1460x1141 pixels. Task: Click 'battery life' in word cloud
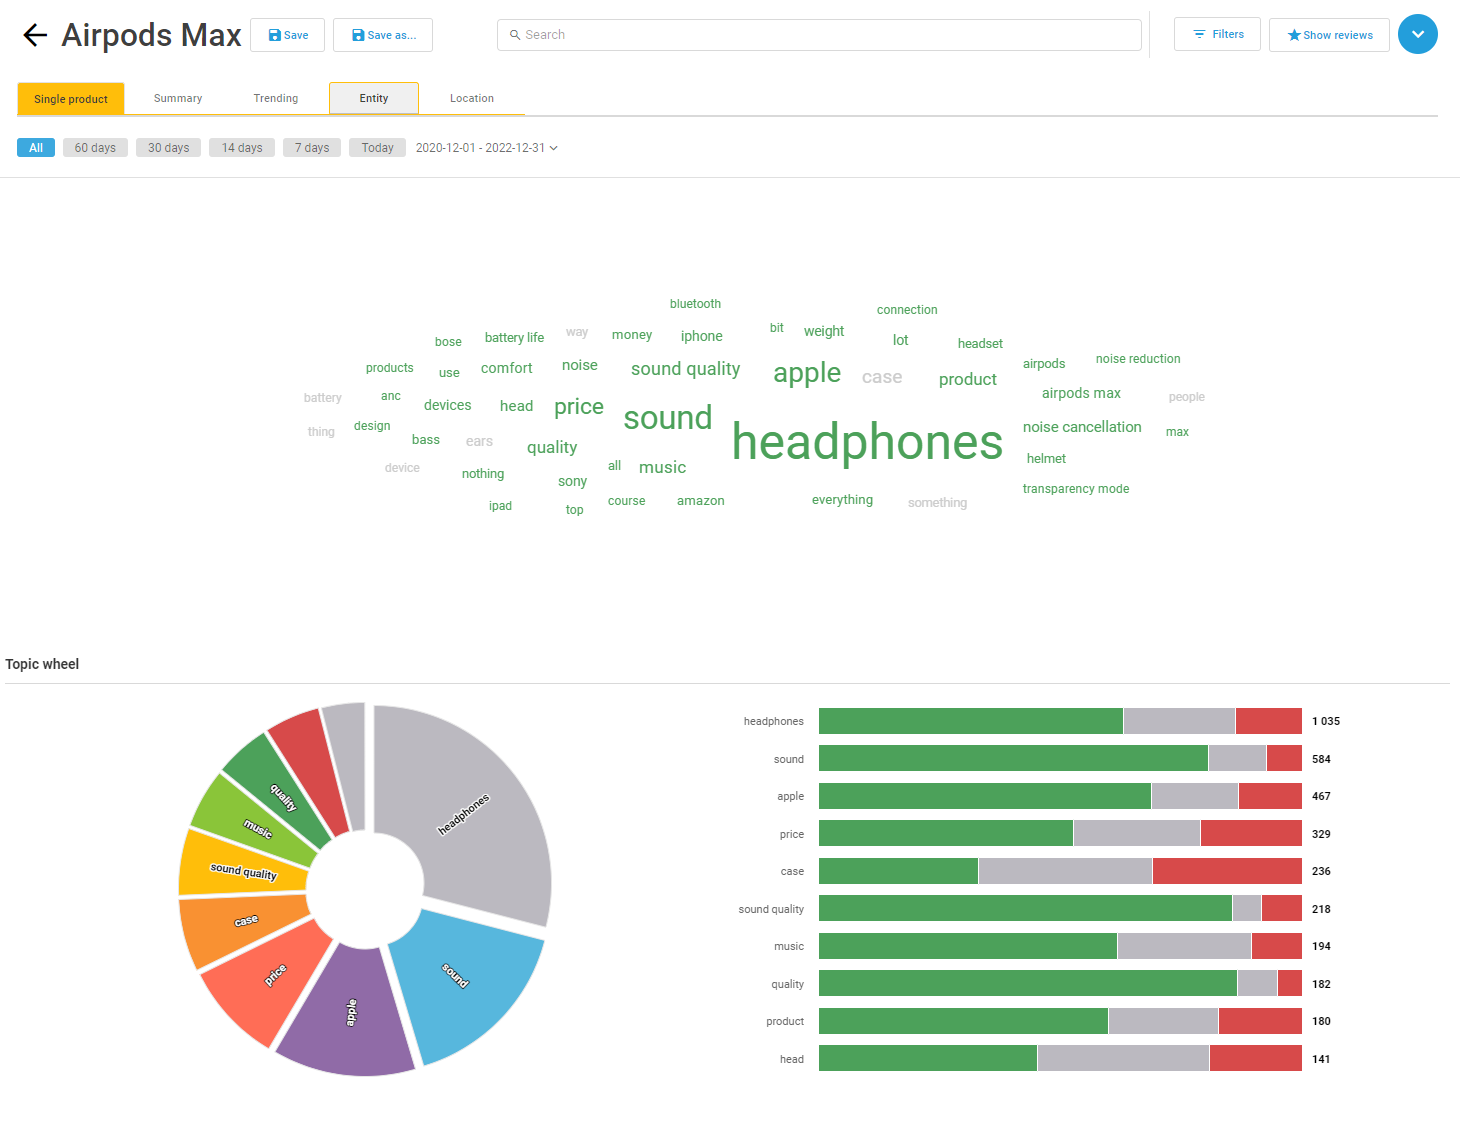click(514, 338)
